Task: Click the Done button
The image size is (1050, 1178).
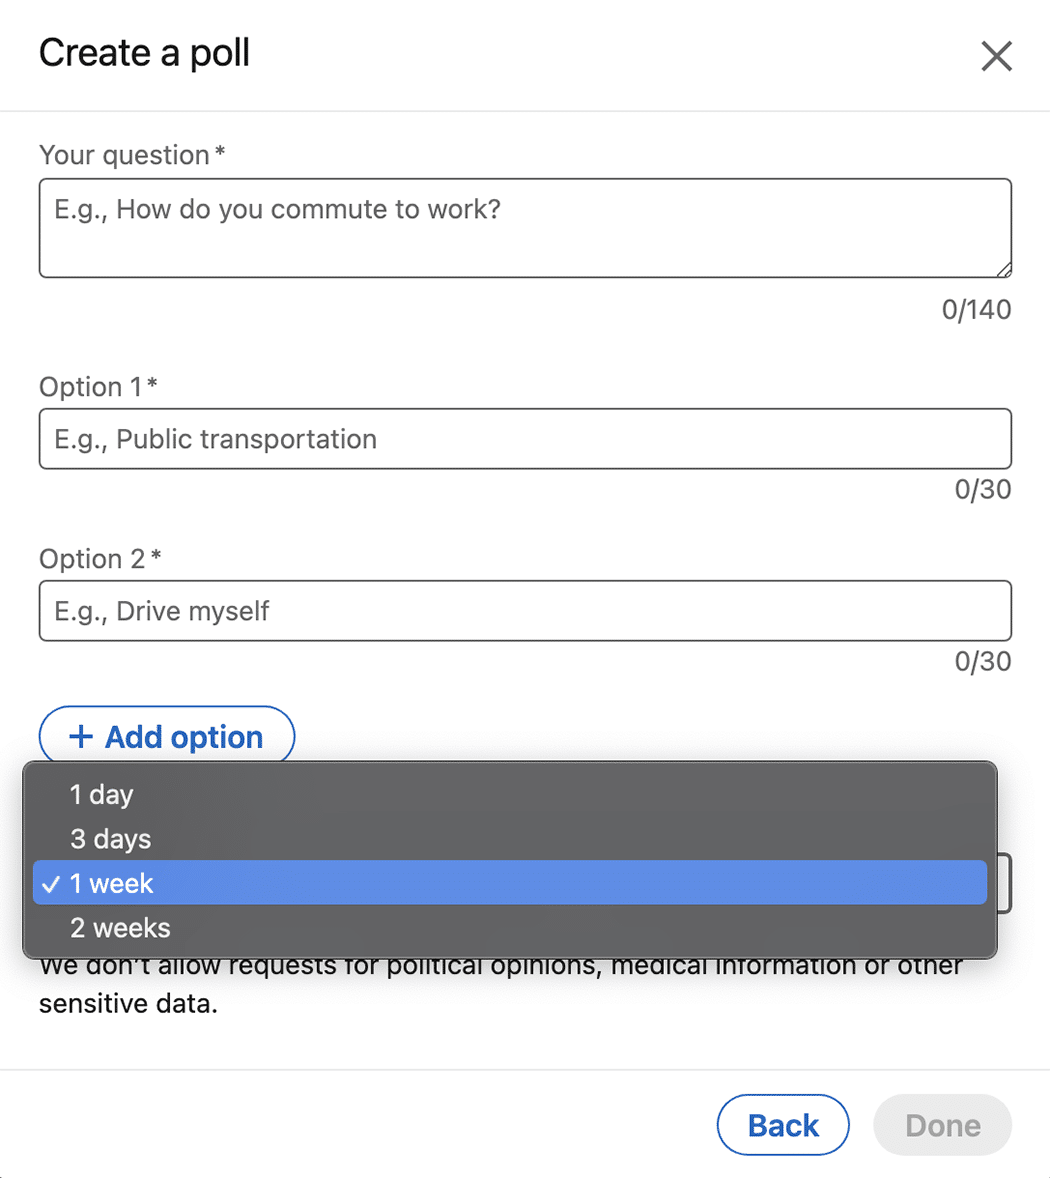Action: coord(942,1125)
